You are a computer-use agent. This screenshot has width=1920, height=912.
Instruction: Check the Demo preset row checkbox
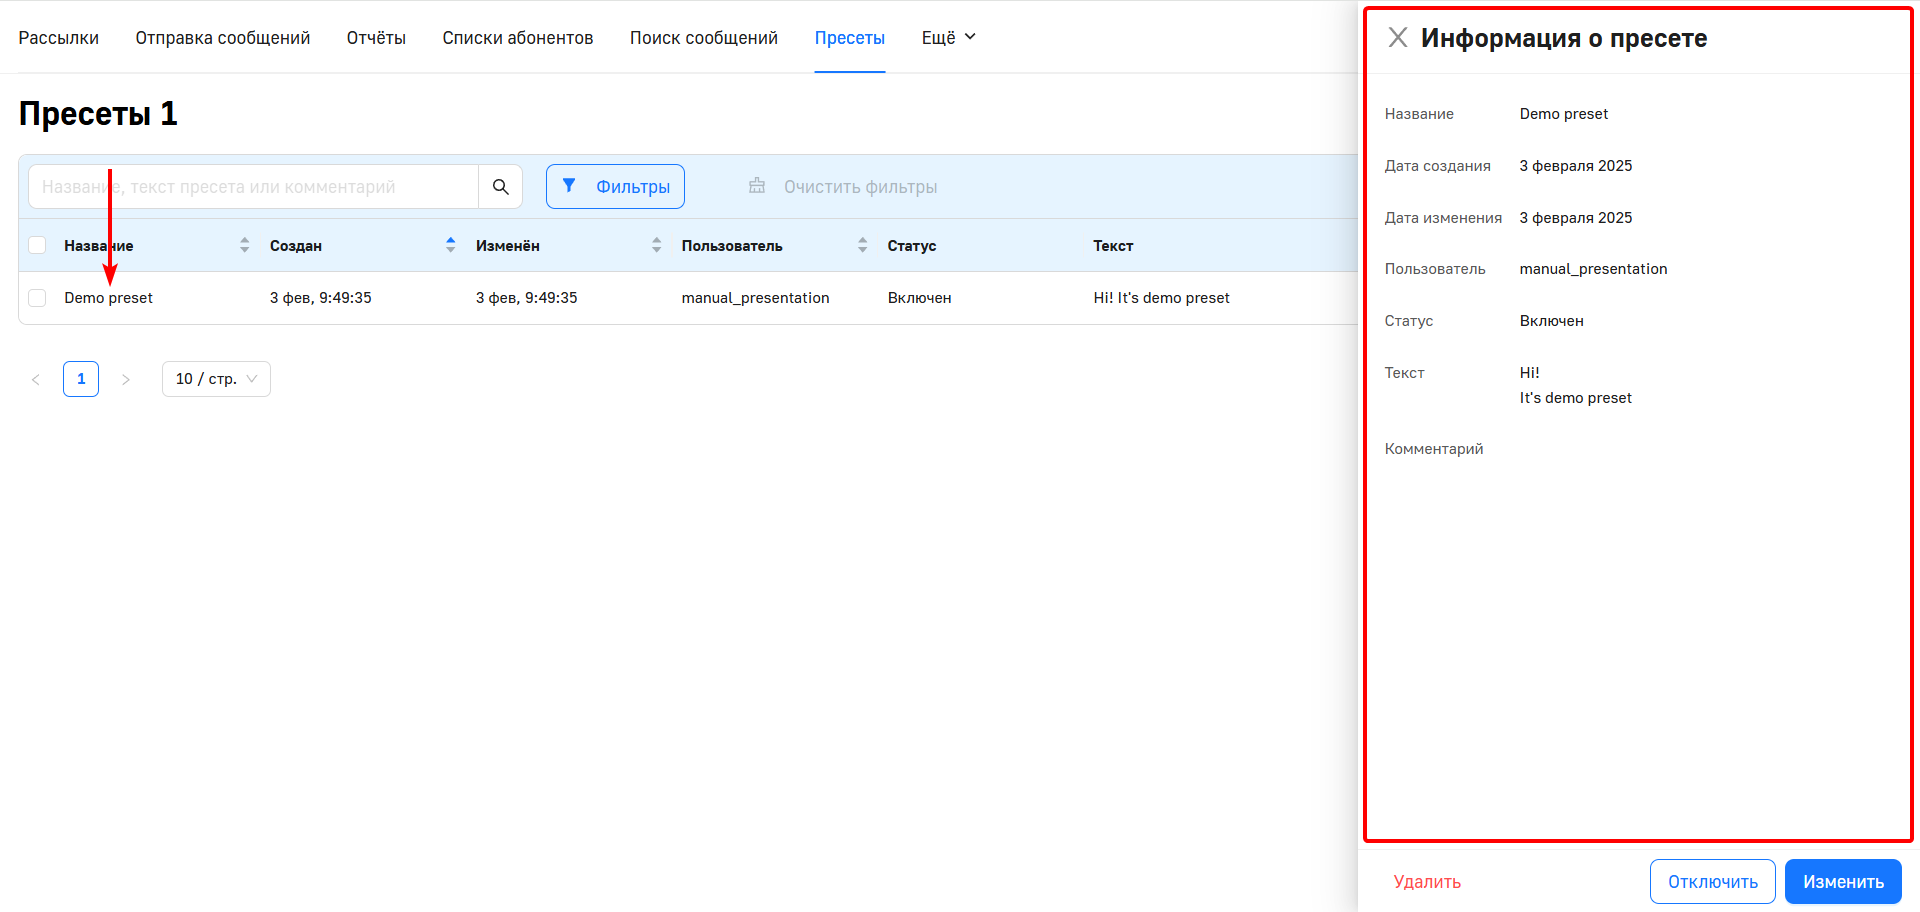38,298
